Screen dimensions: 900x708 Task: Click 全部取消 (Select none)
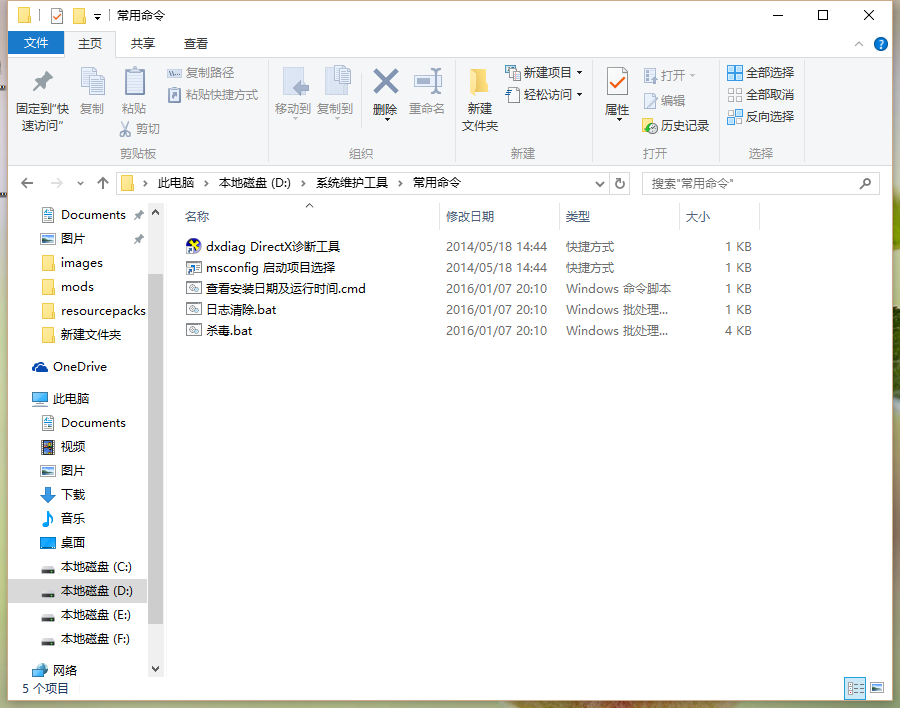(761, 95)
